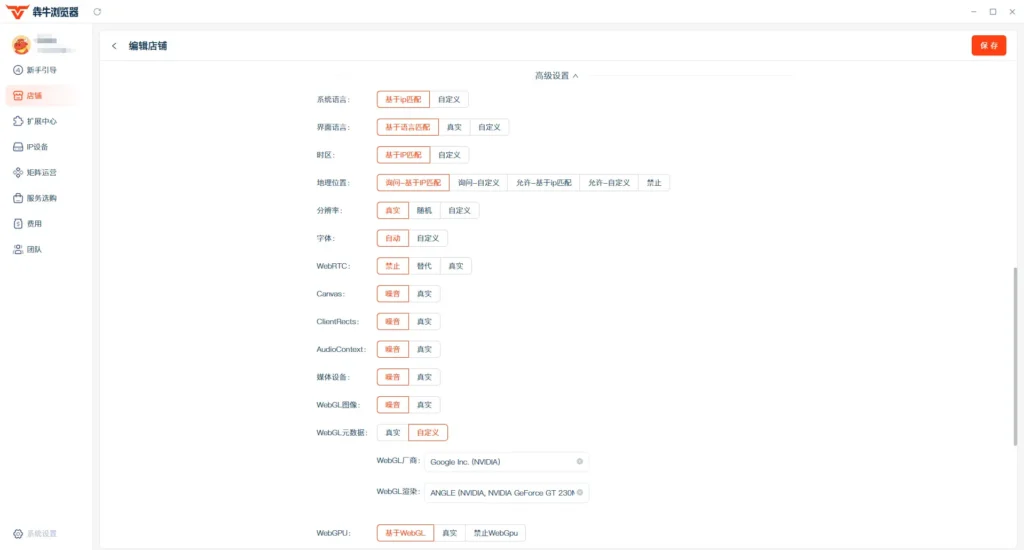Open 系统设置 gear at sidebar bottom
The width and height of the screenshot is (1024, 550).
(35, 534)
